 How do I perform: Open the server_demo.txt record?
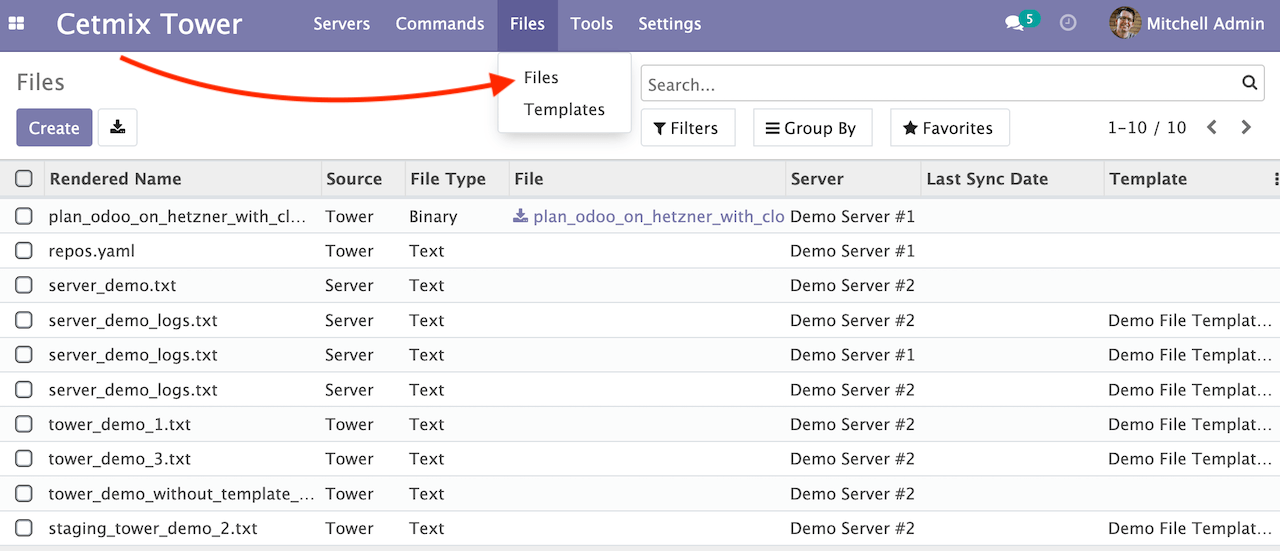[x=112, y=285]
